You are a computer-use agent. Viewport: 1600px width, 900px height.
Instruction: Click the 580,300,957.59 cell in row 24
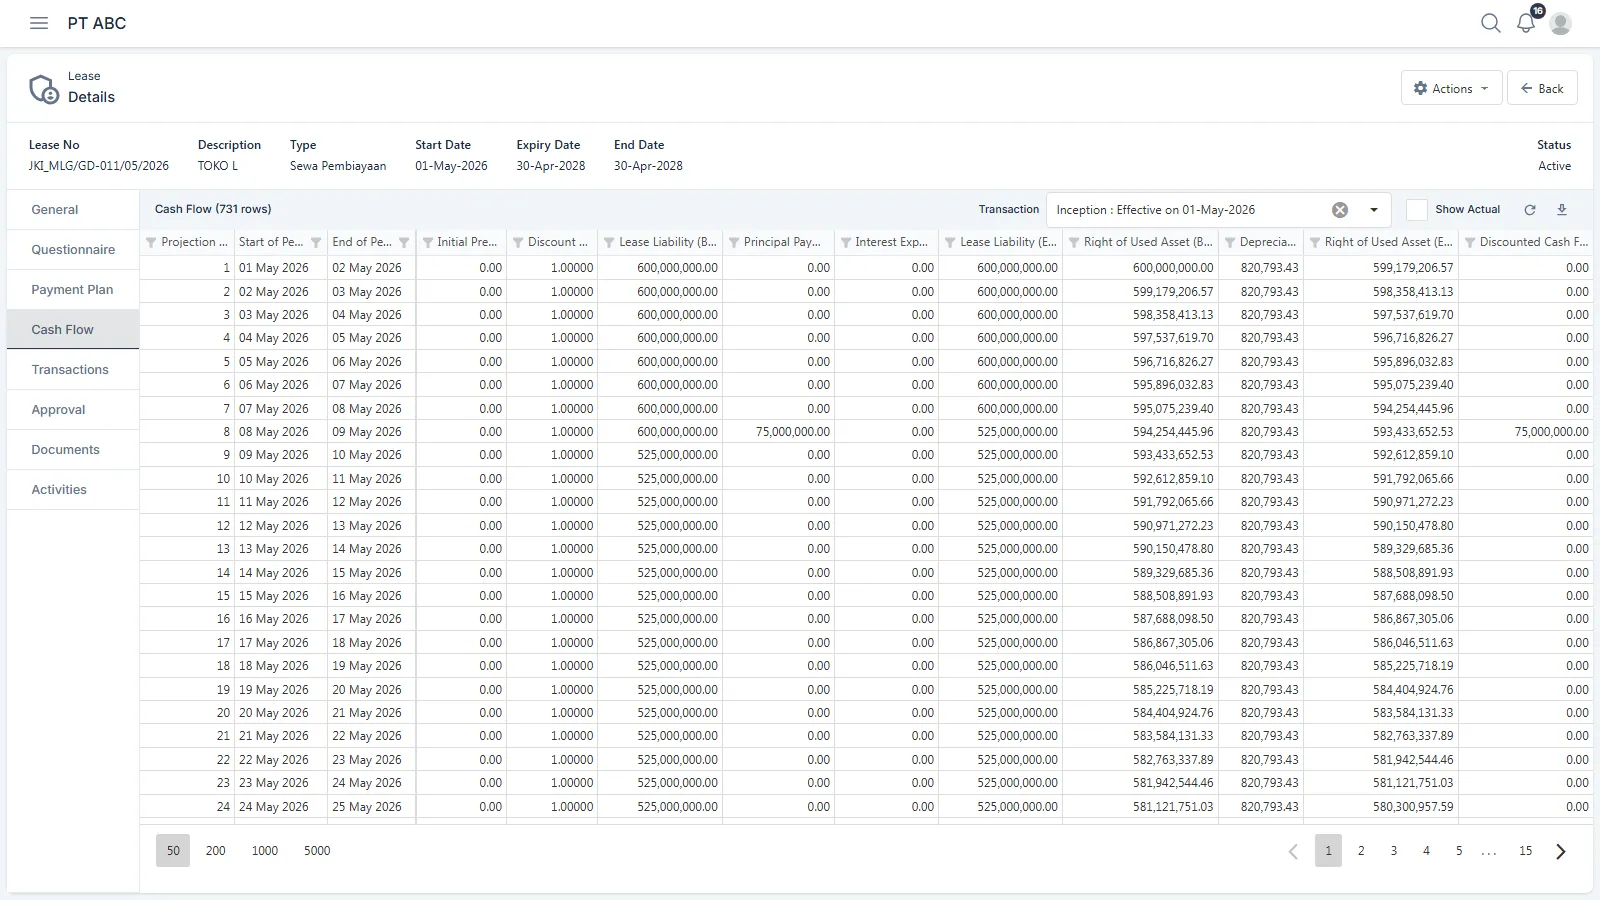pos(1381,807)
